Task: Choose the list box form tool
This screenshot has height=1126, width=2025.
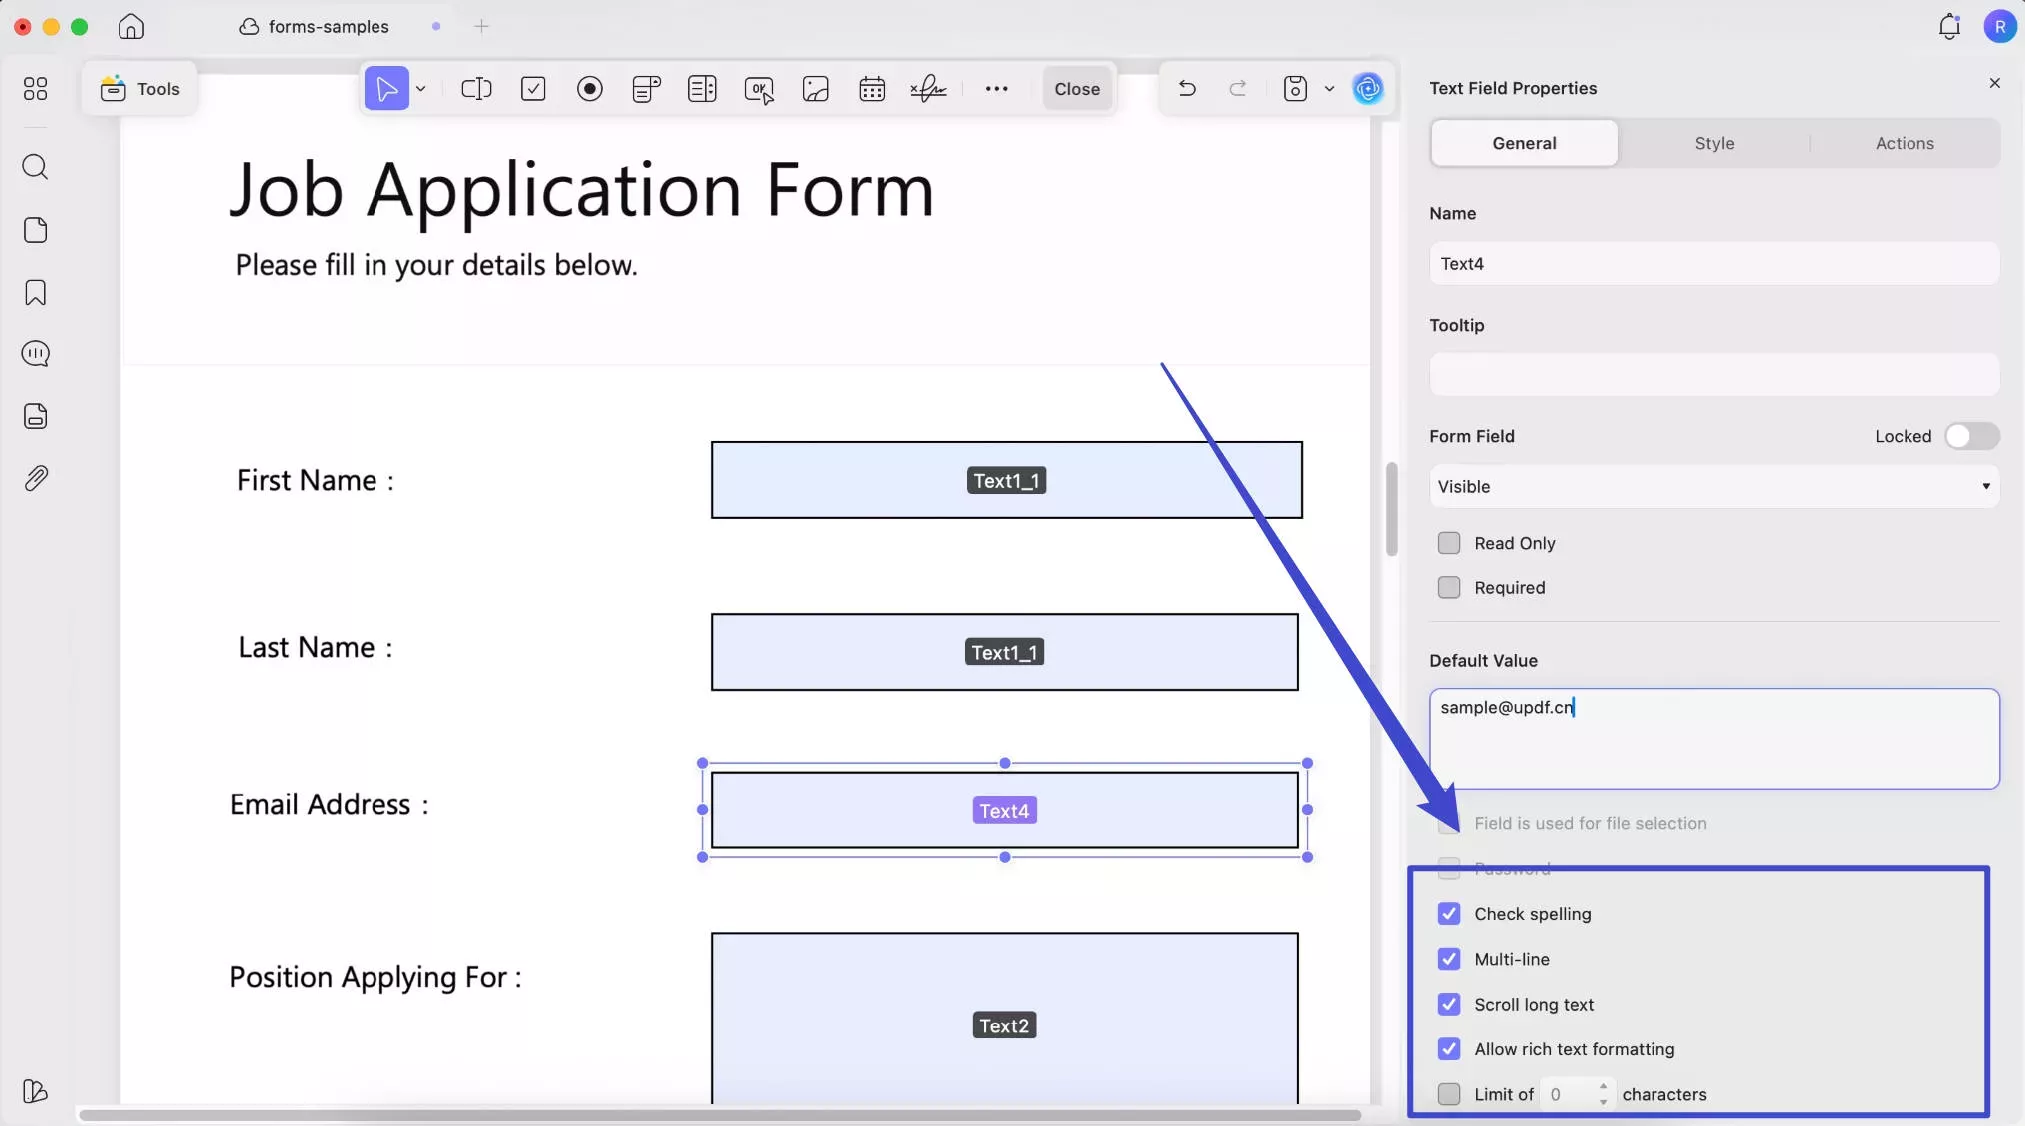Action: pyautogui.click(x=702, y=89)
